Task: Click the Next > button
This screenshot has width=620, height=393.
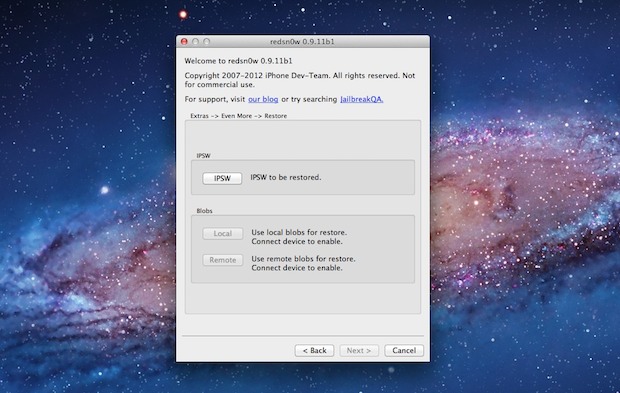Action: [x=359, y=350]
